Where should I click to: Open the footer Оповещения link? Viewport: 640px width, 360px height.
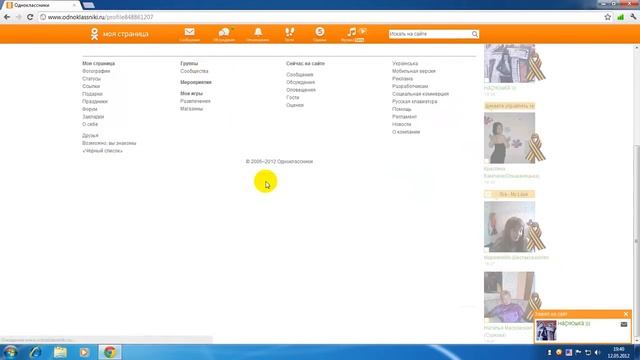coord(301,90)
